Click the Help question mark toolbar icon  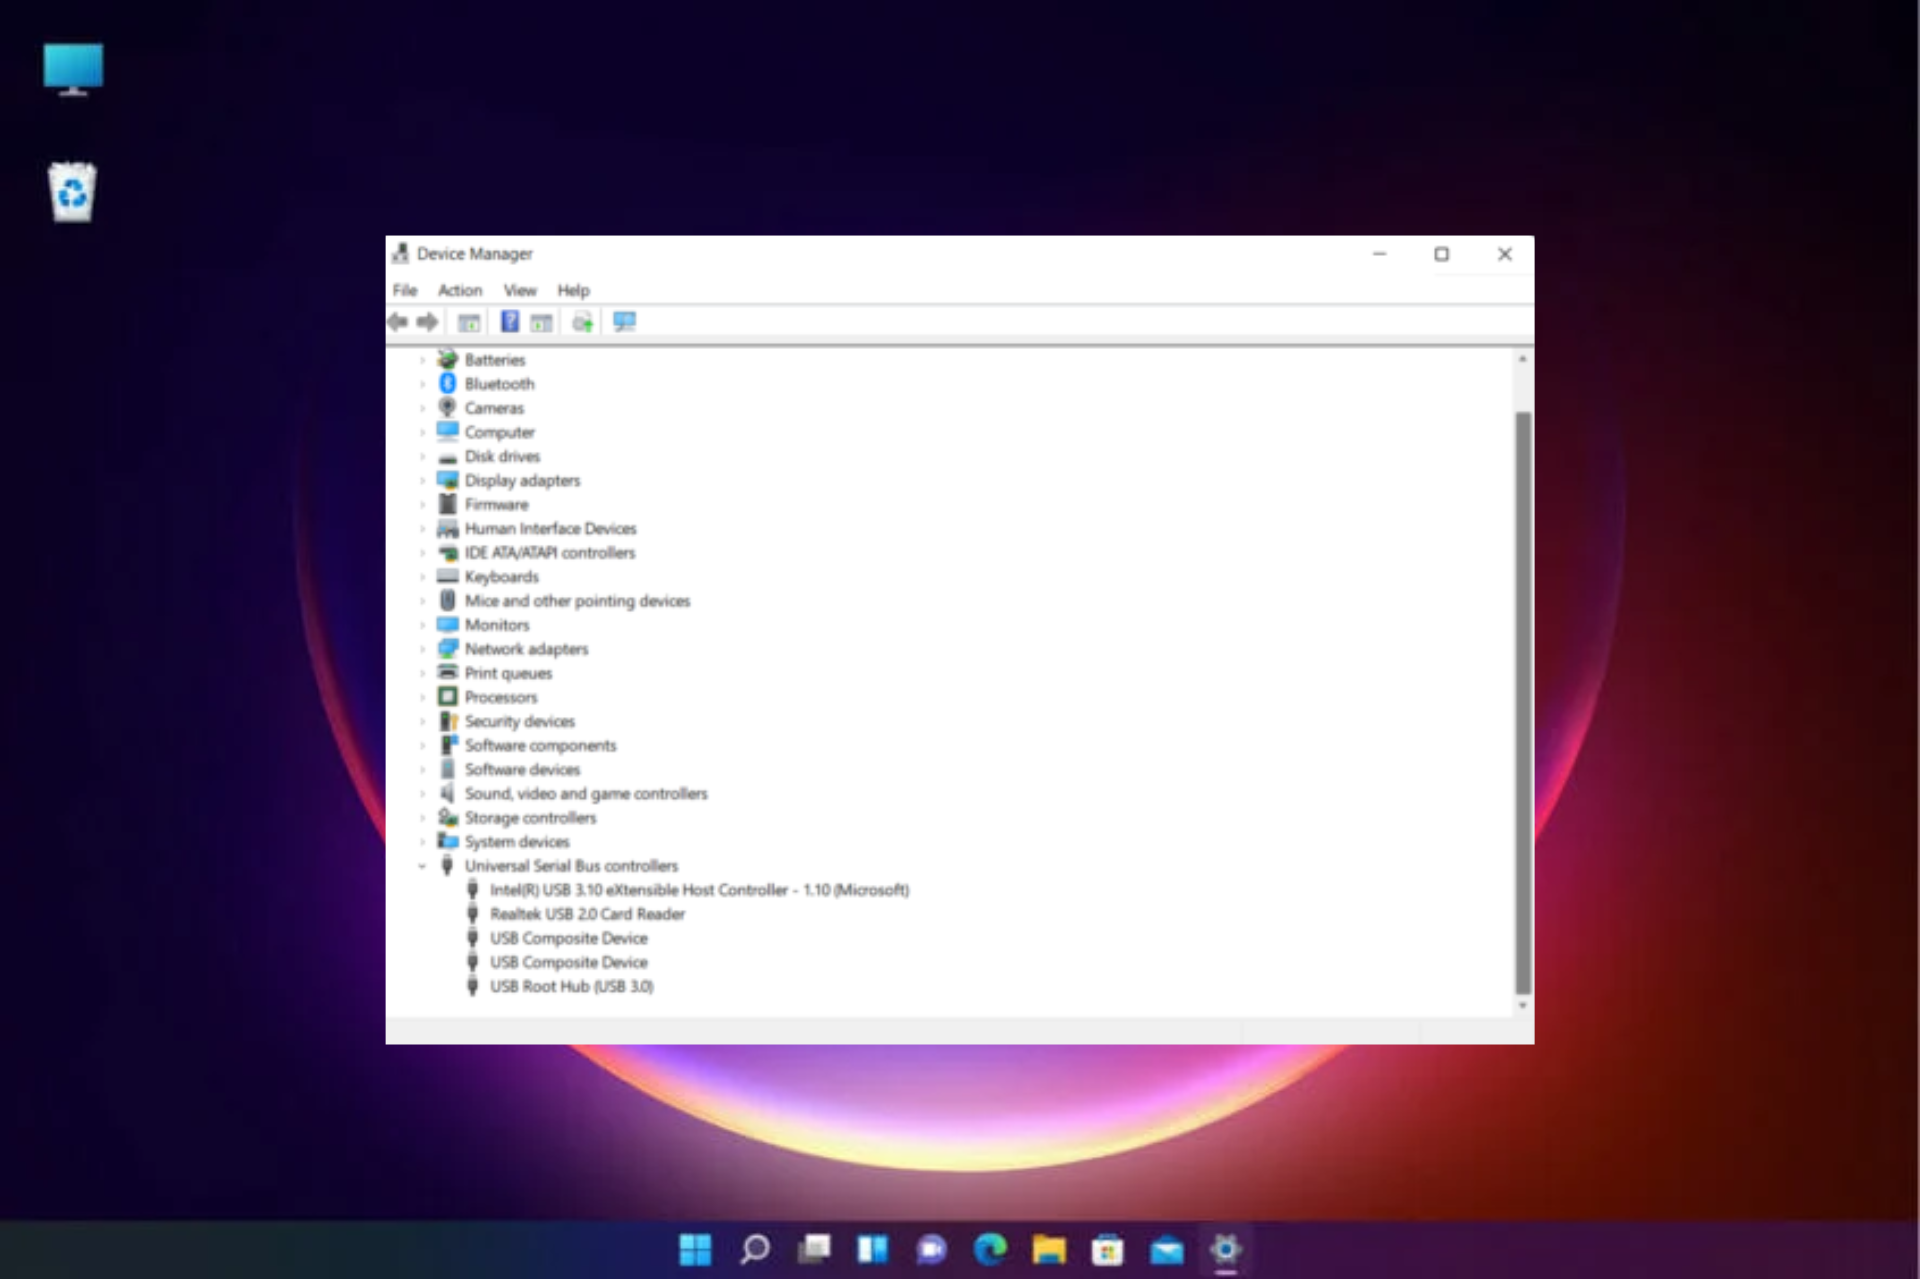click(x=509, y=322)
